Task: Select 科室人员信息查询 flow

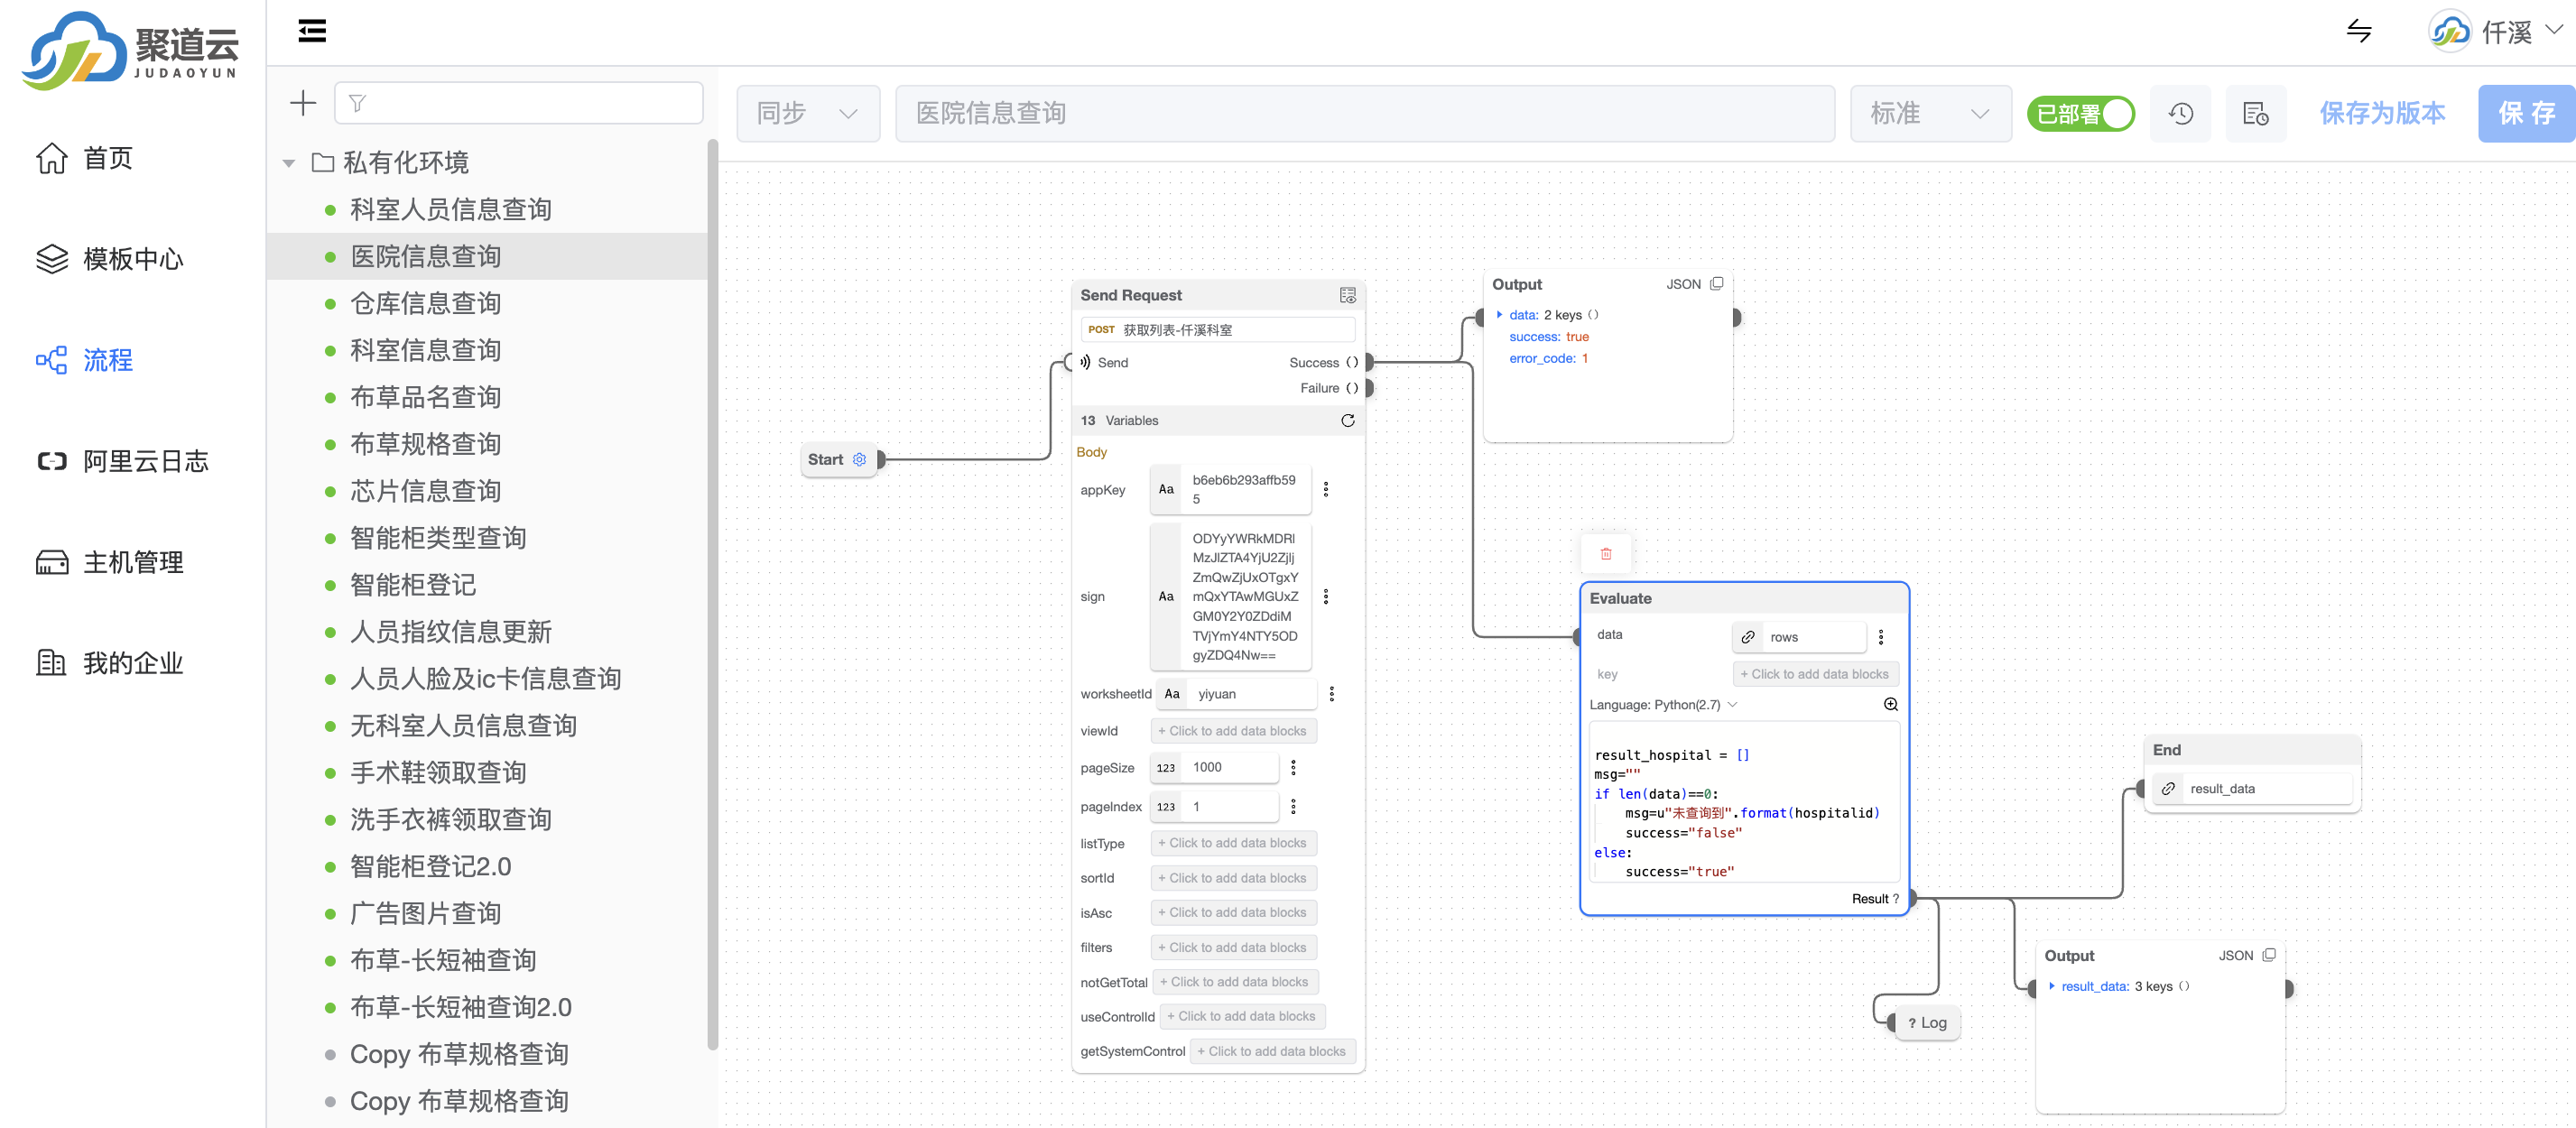Action: [x=451, y=209]
